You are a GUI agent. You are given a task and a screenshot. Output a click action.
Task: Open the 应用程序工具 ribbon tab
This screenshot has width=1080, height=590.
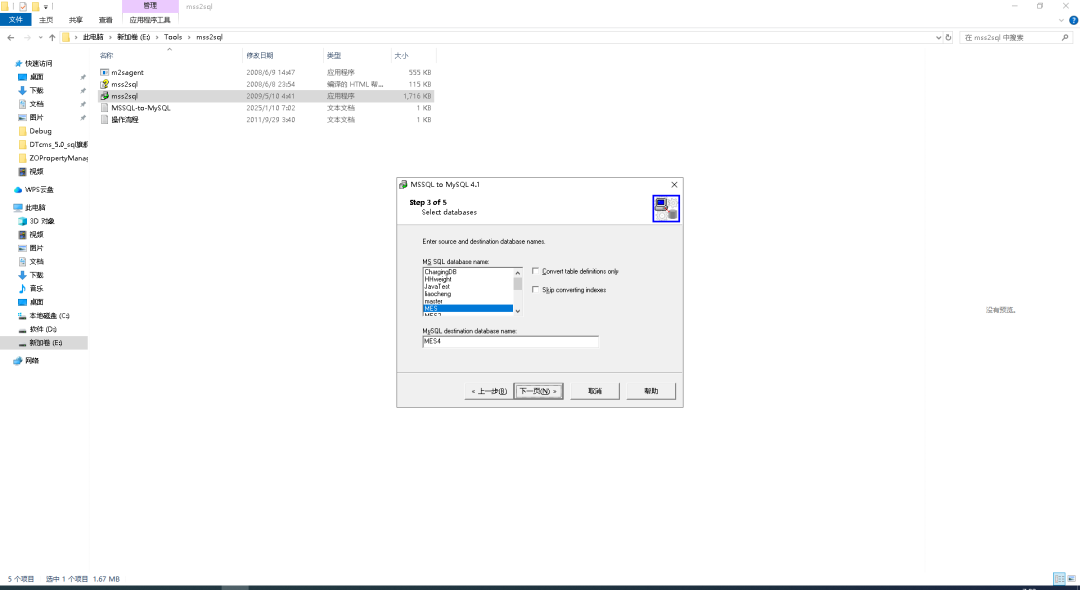(x=150, y=20)
